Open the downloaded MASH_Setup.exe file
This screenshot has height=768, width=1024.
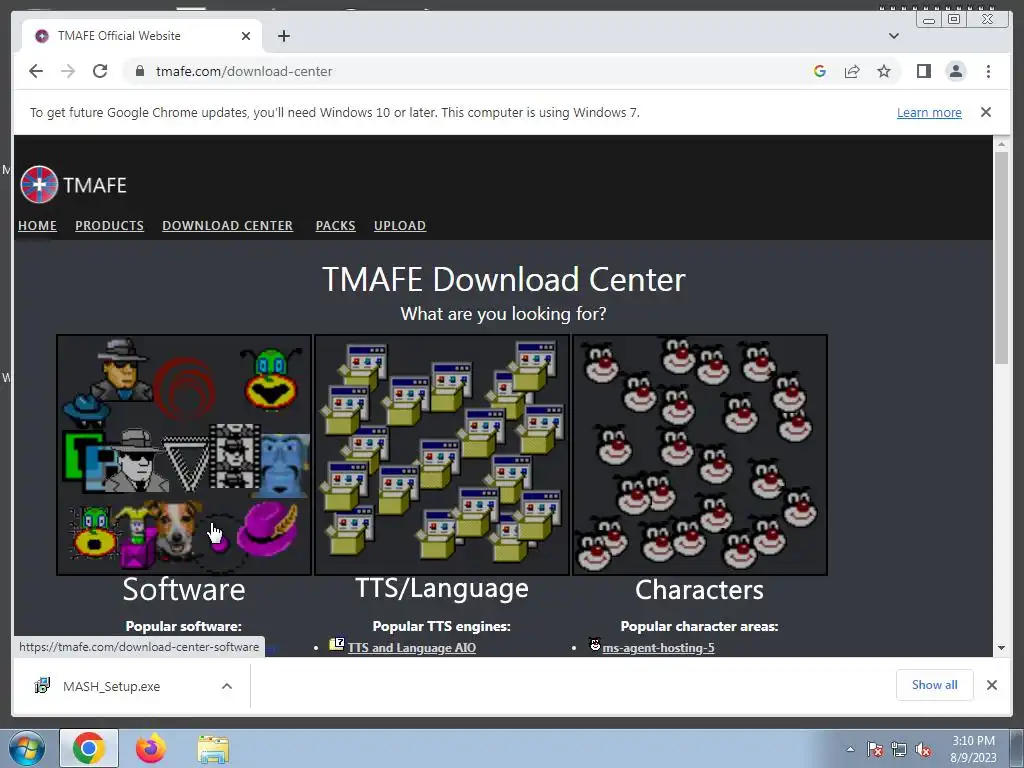111,686
